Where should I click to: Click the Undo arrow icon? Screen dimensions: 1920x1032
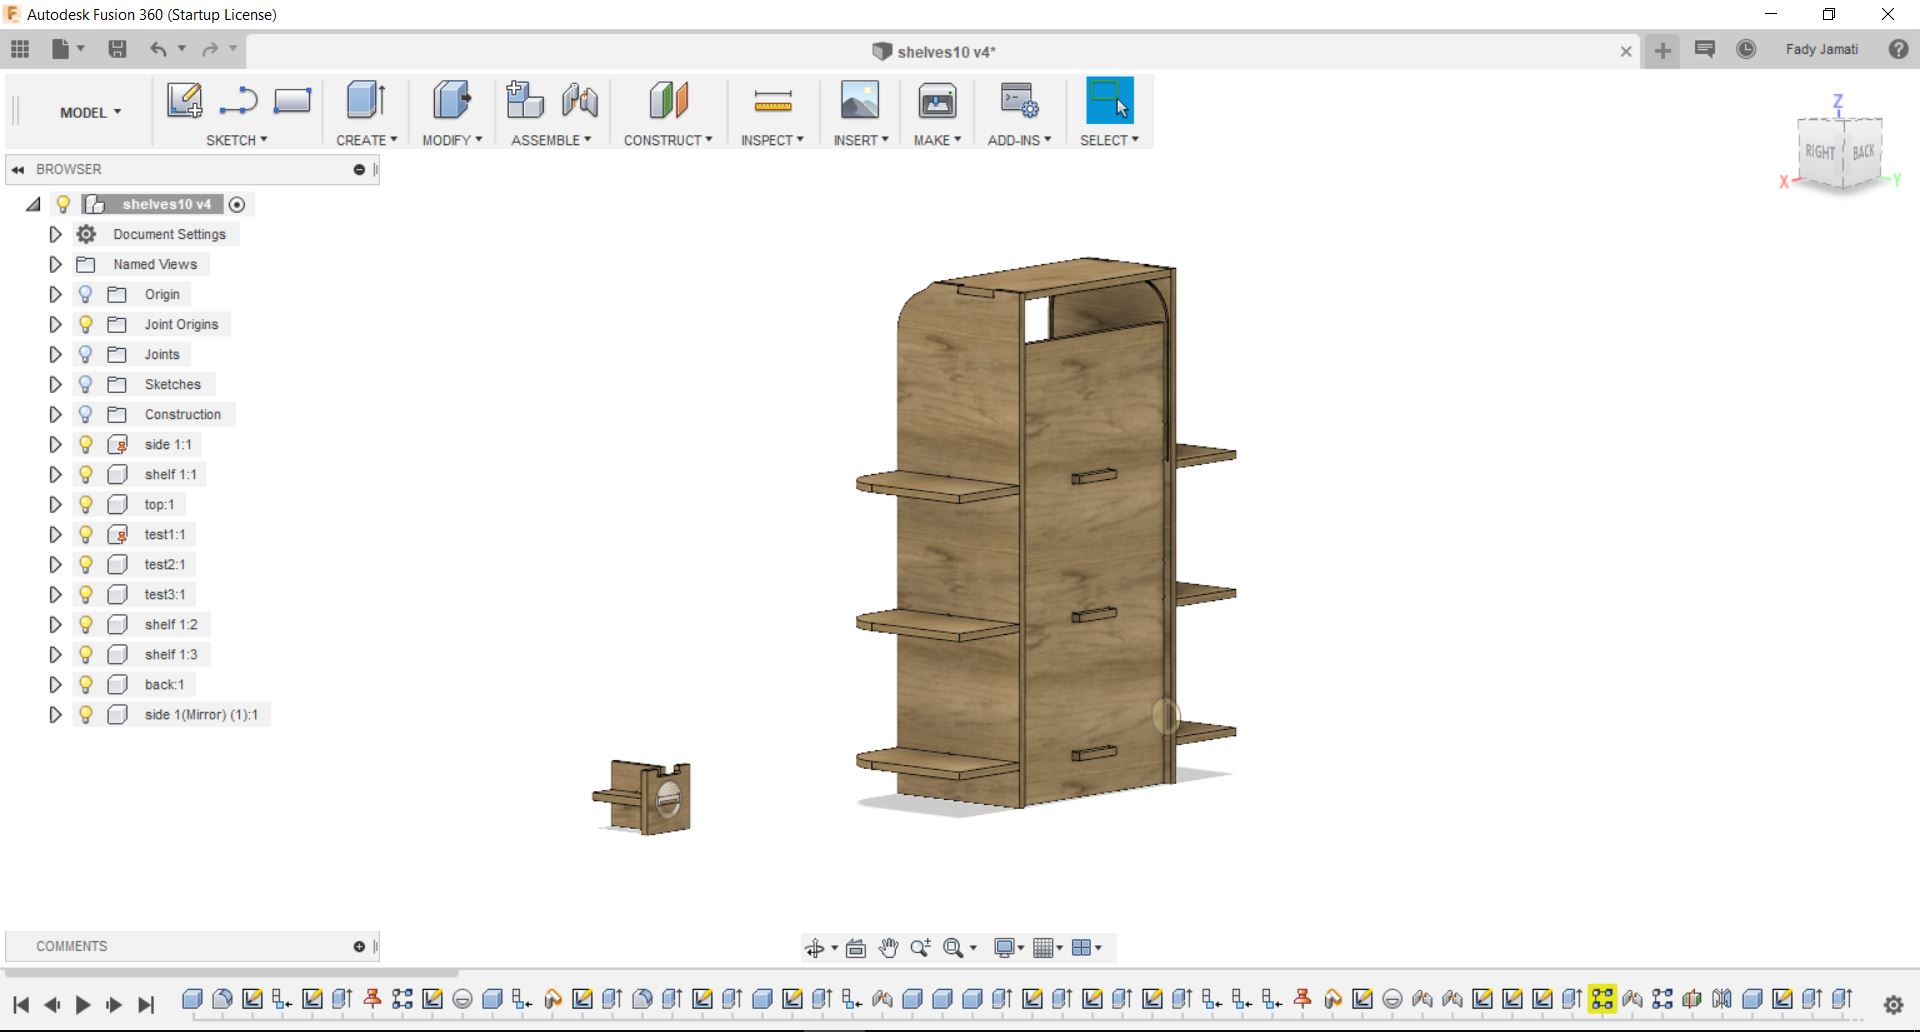[x=158, y=49]
